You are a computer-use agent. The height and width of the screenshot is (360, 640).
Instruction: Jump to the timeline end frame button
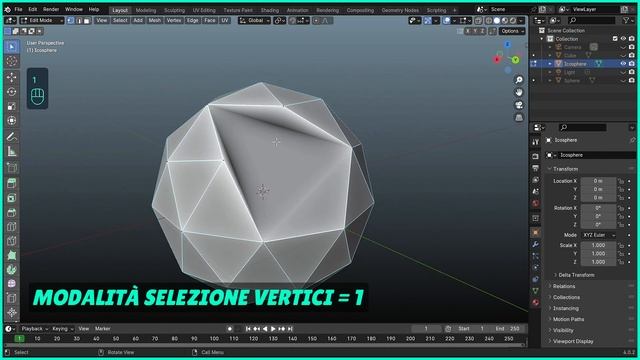point(290,329)
